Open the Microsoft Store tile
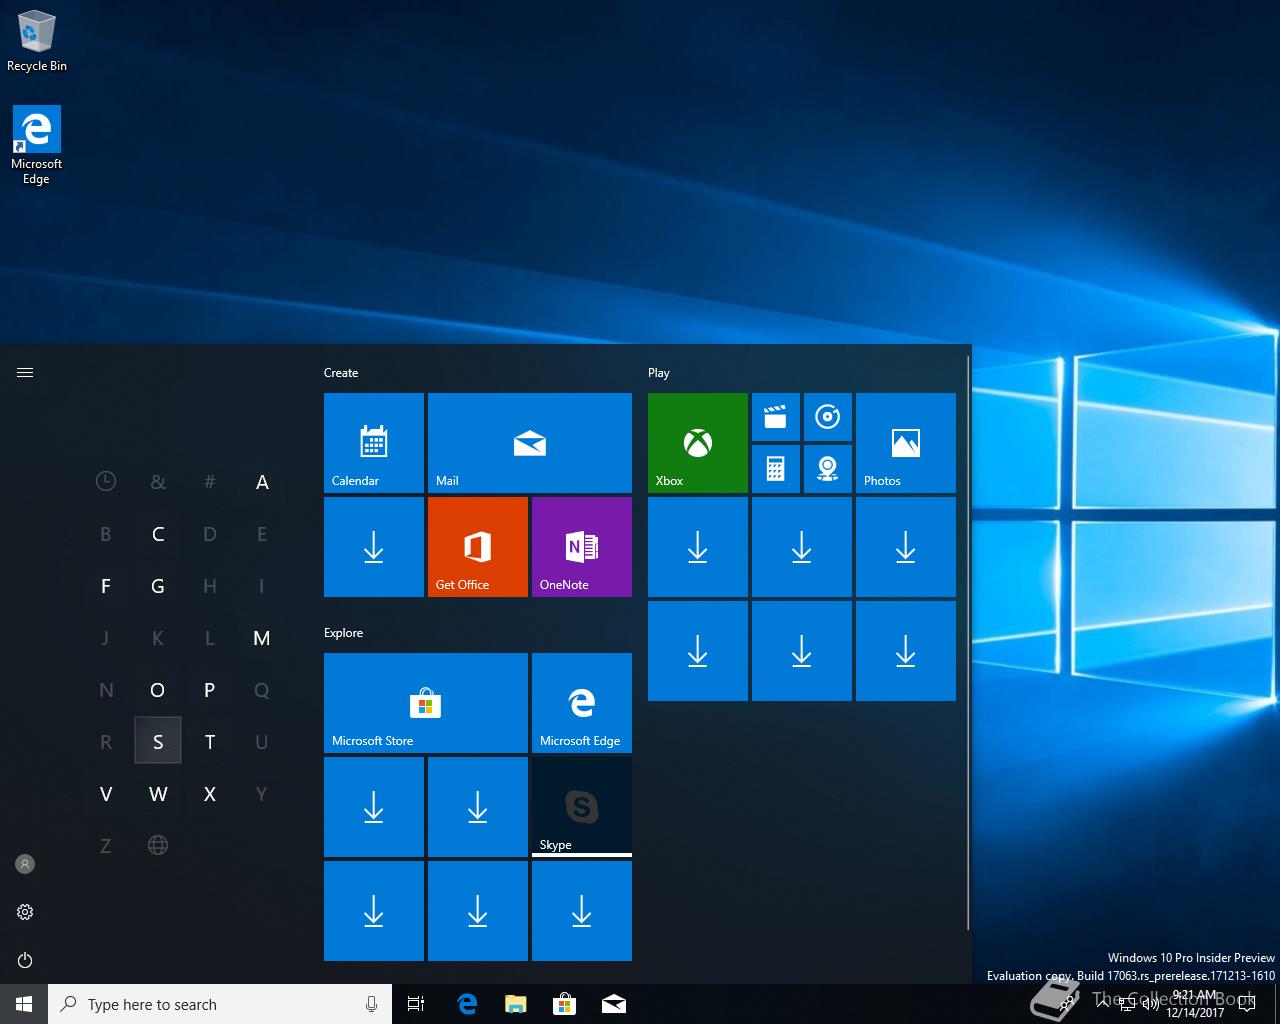This screenshot has height=1024, width=1280. [x=426, y=703]
